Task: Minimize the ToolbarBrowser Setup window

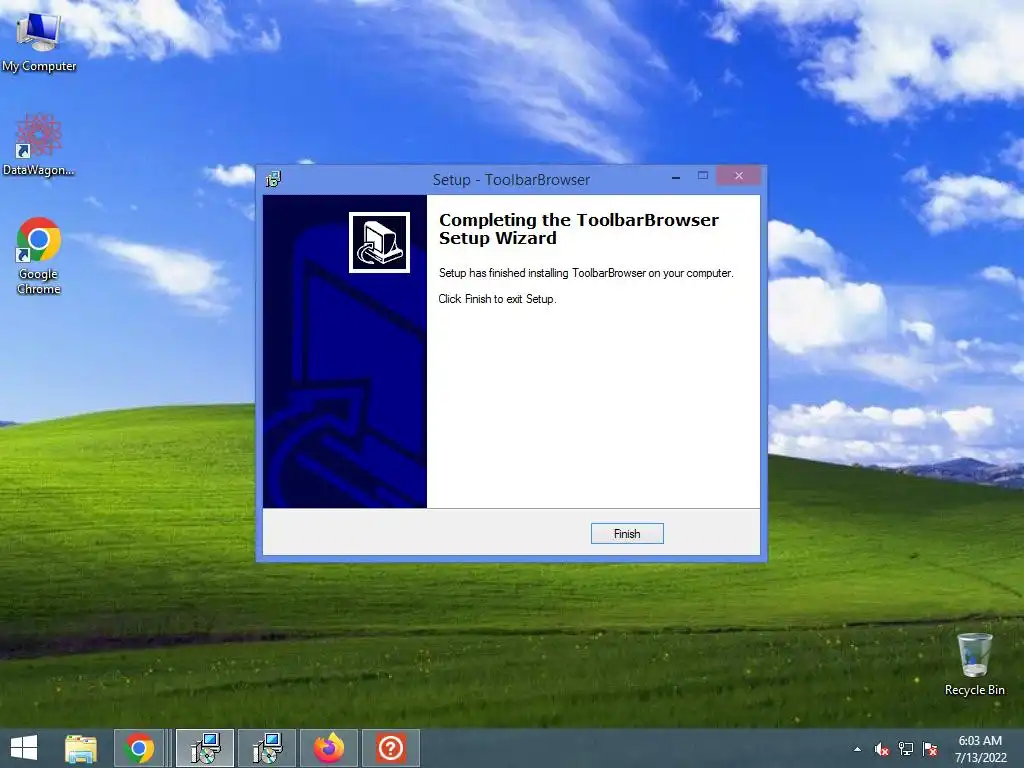Action: click(676, 176)
